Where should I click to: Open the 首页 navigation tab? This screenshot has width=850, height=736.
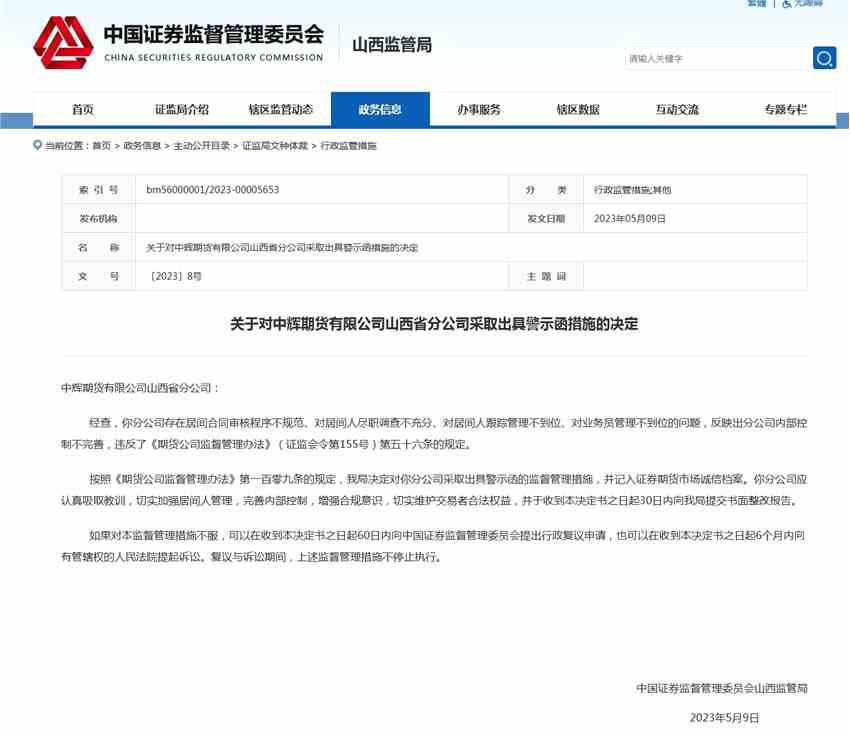[82, 109]
